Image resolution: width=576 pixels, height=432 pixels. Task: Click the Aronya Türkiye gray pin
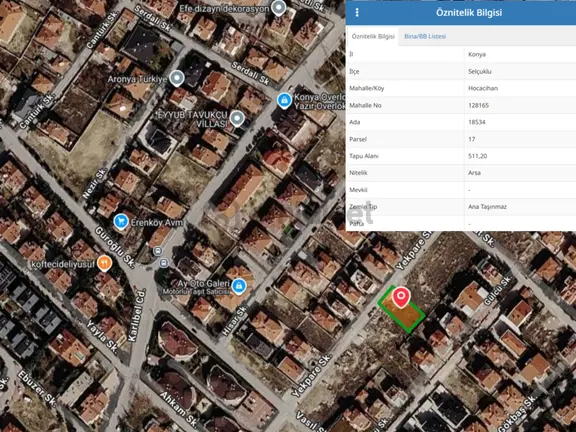pos(177,78)
